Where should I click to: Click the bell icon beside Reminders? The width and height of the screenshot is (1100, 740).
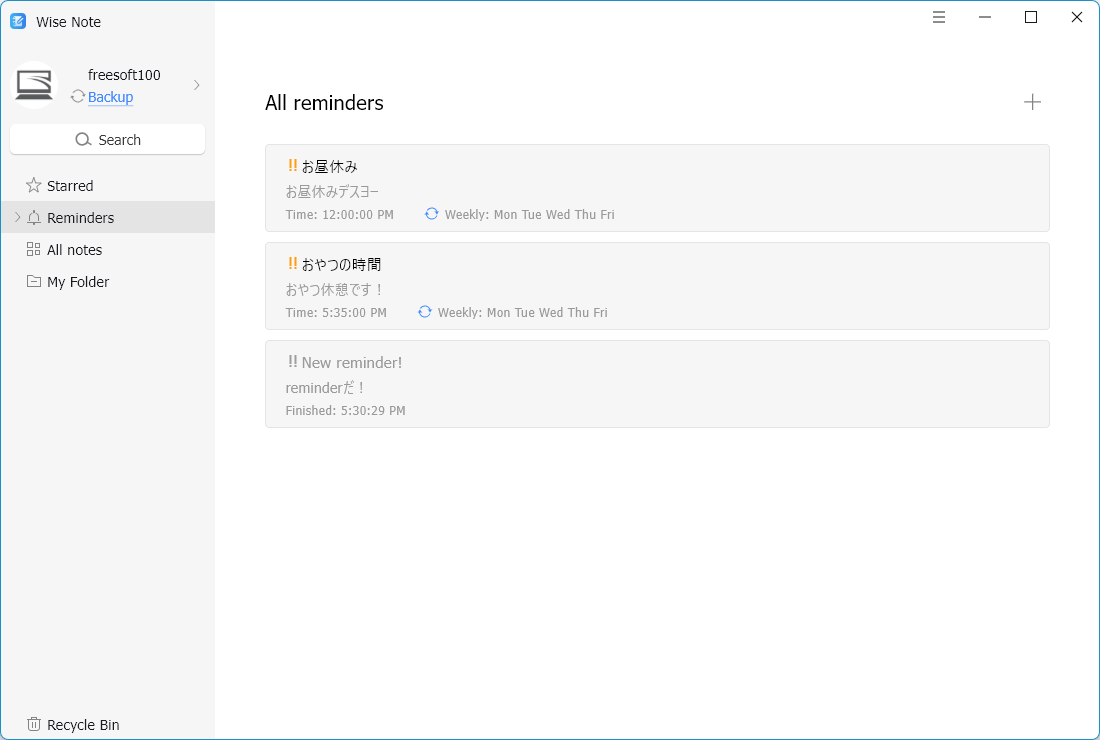click(34, 218)
